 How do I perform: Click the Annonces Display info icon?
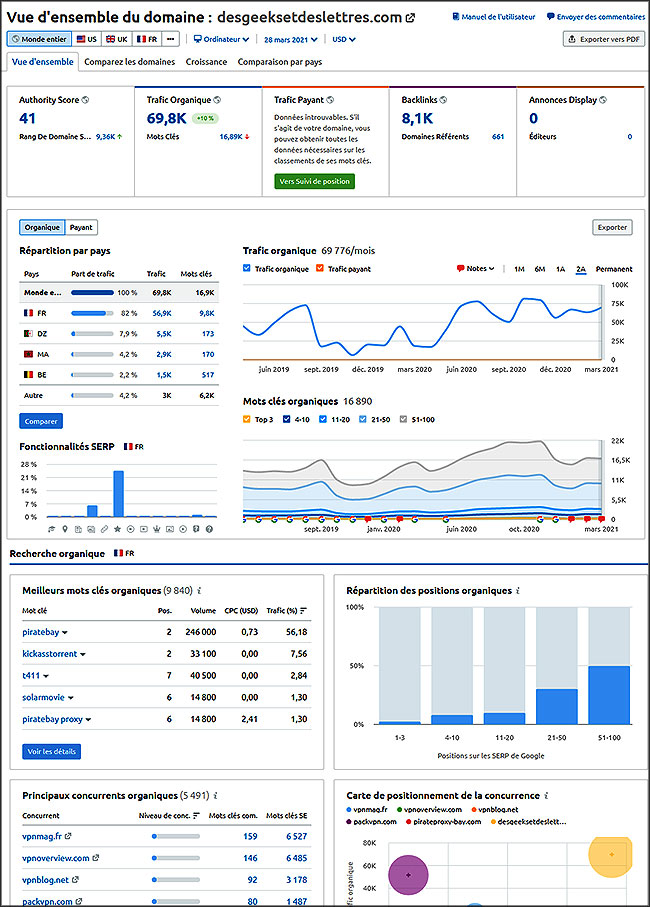603,100
